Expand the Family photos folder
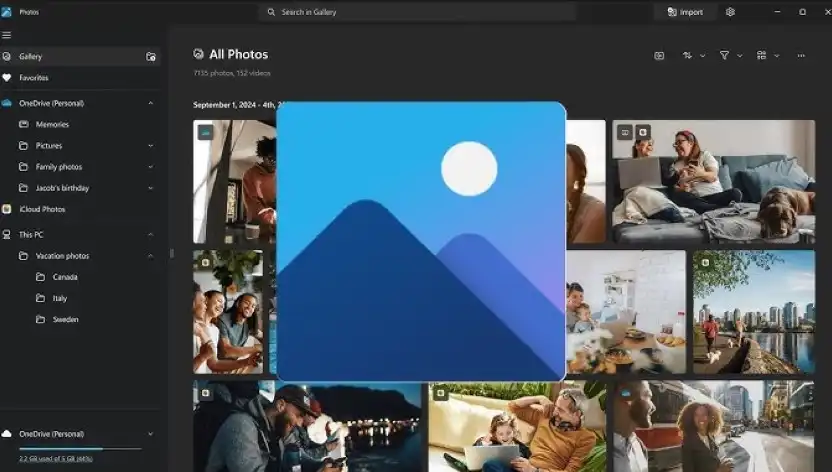 click(x=151, y=167)
